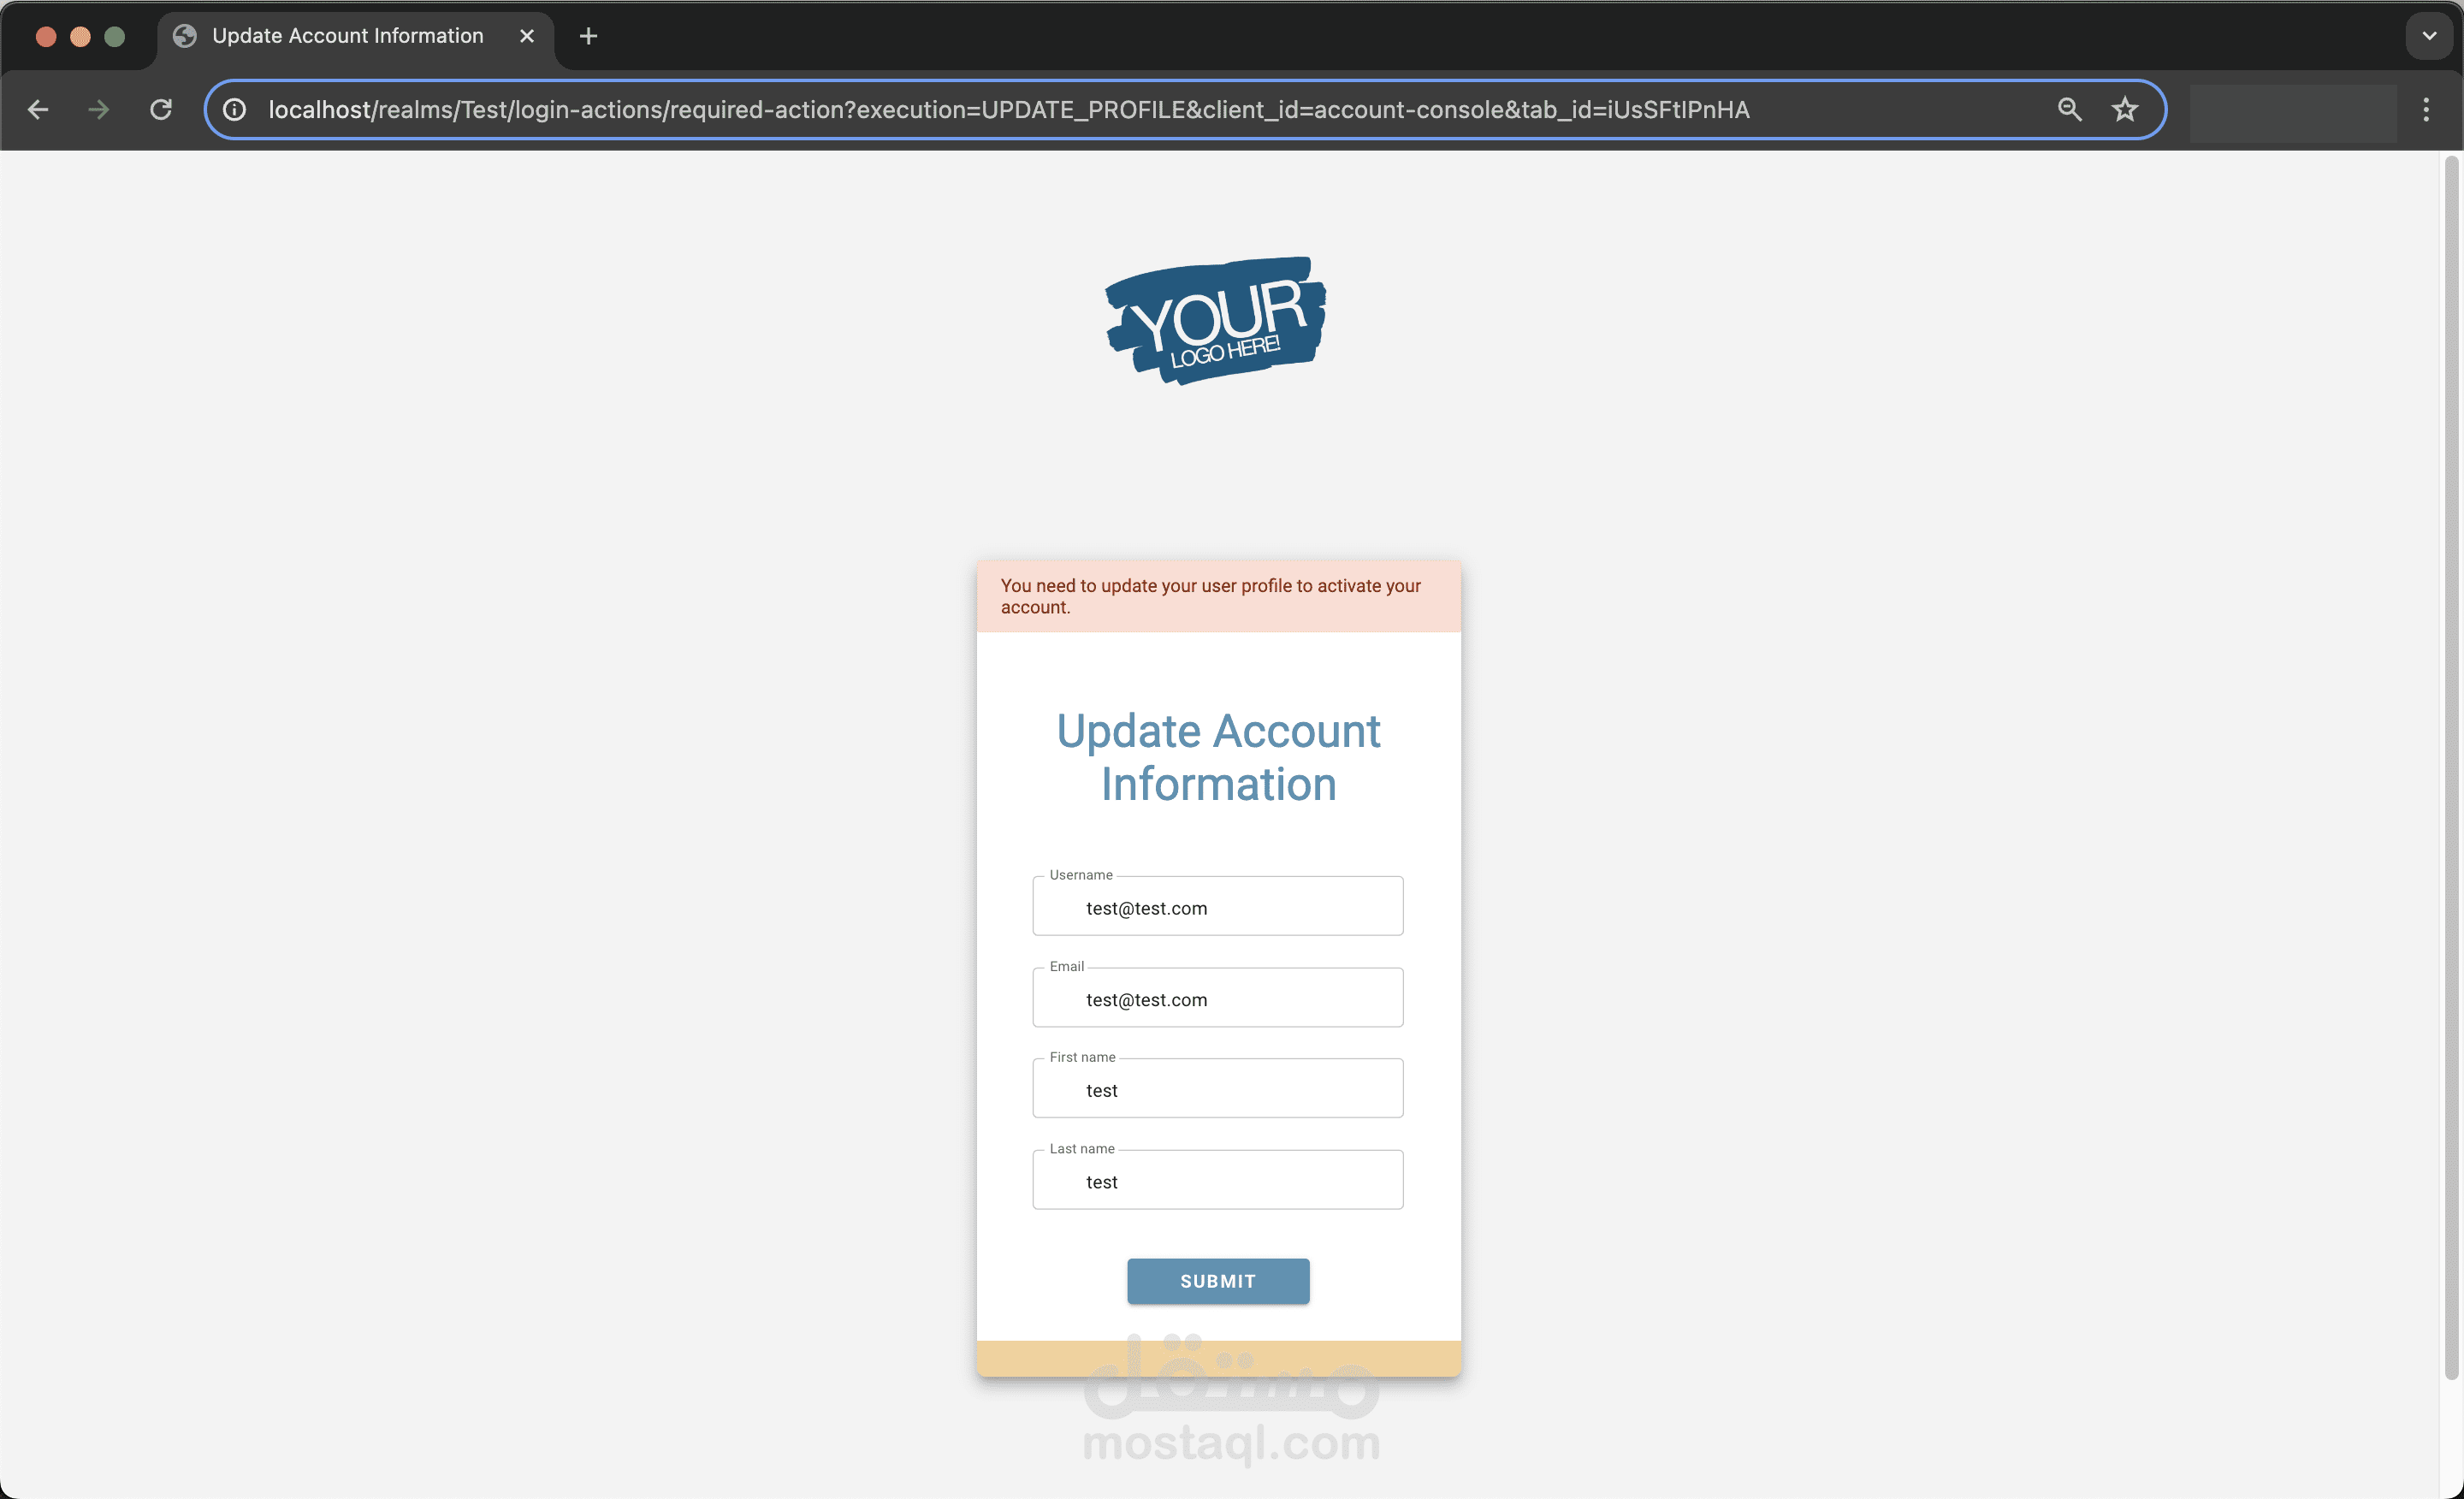Click the profile update warning banner
The width and height of the screenshot is (2464, 1499).
[1218, 596]
